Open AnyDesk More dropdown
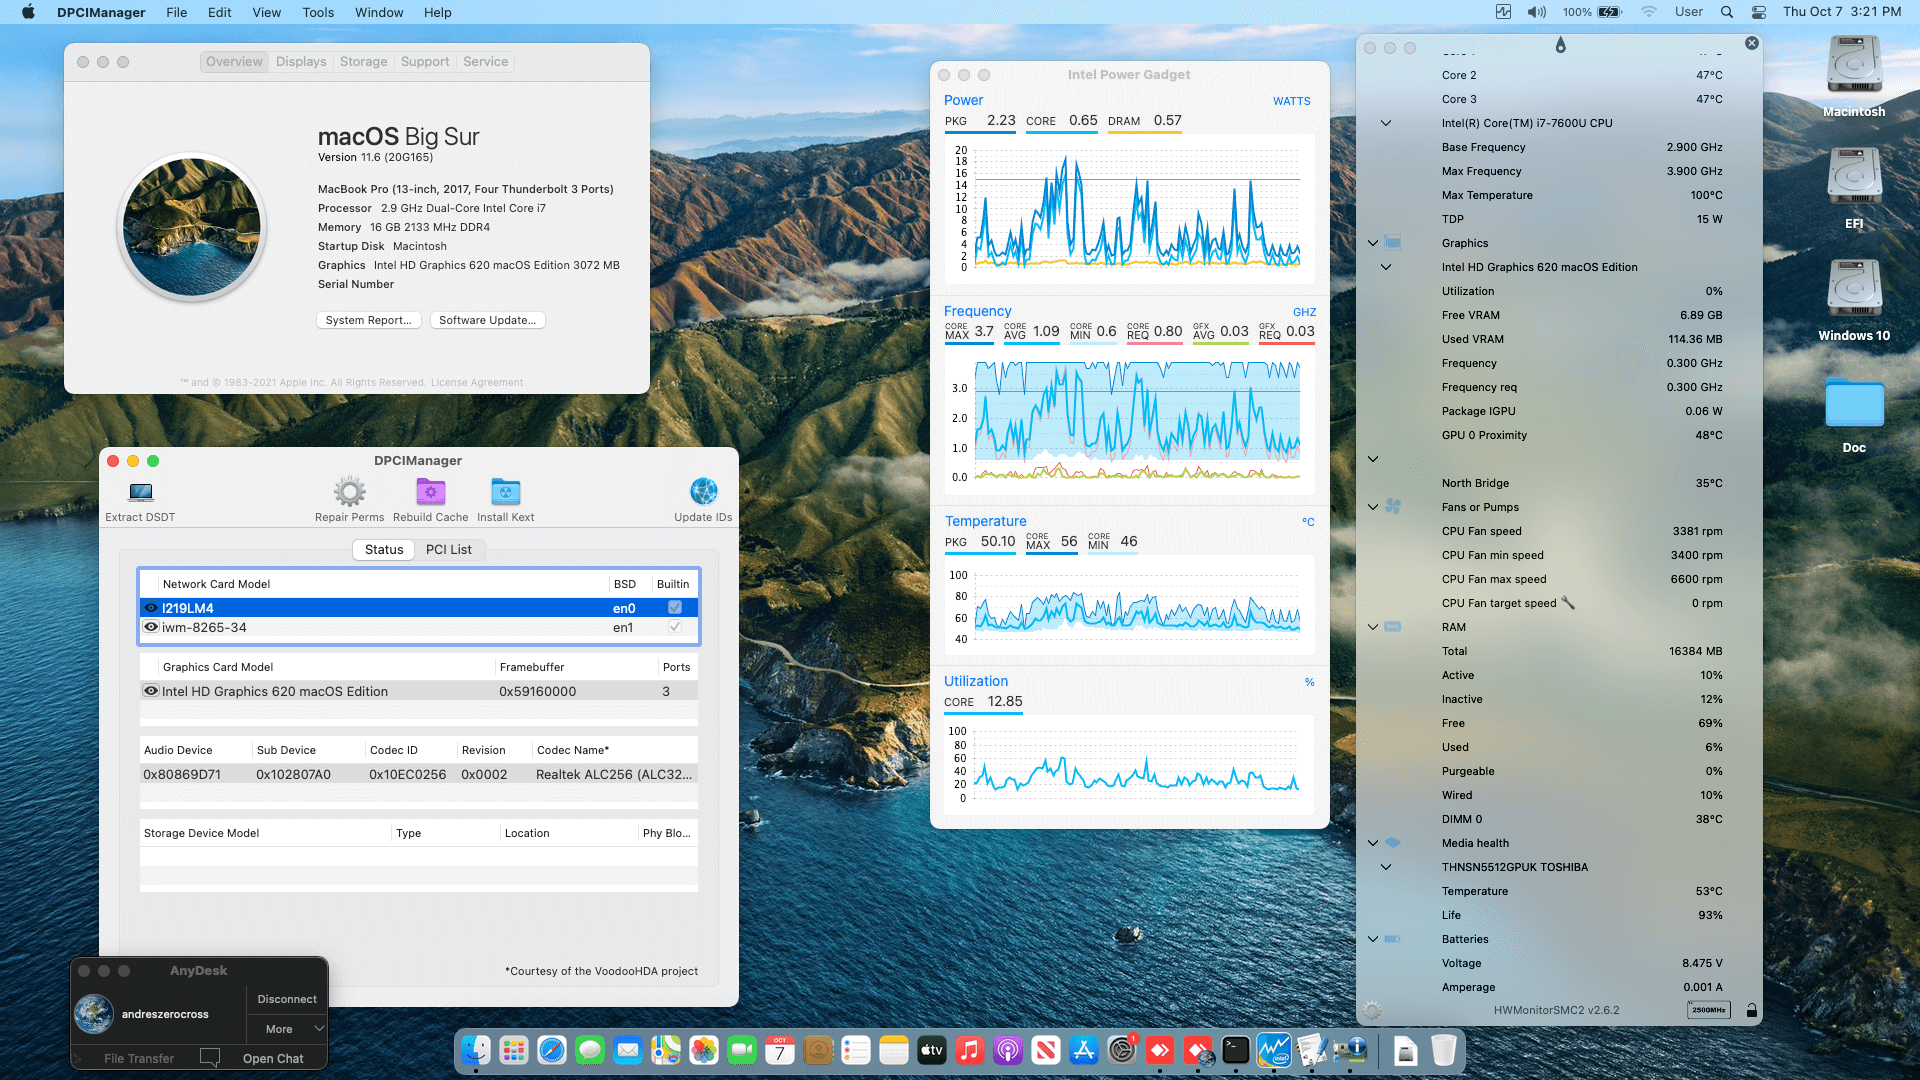The height and width of the screenshot is (1080, 1920). [286, 1029]
